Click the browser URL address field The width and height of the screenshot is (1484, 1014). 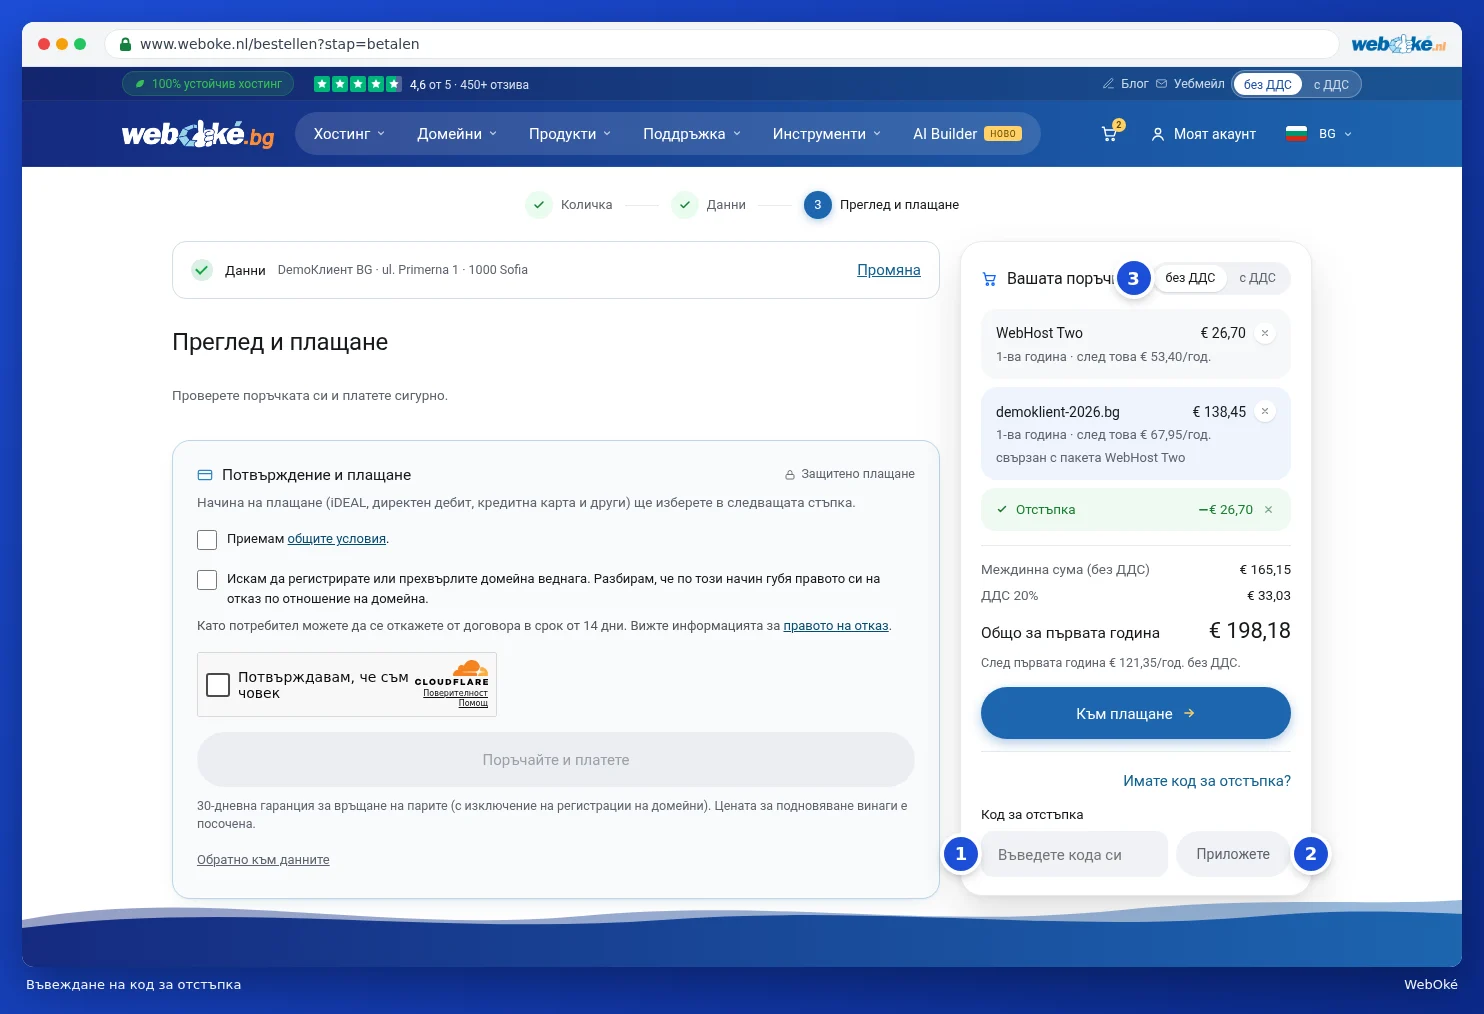(x=722, y=44)
